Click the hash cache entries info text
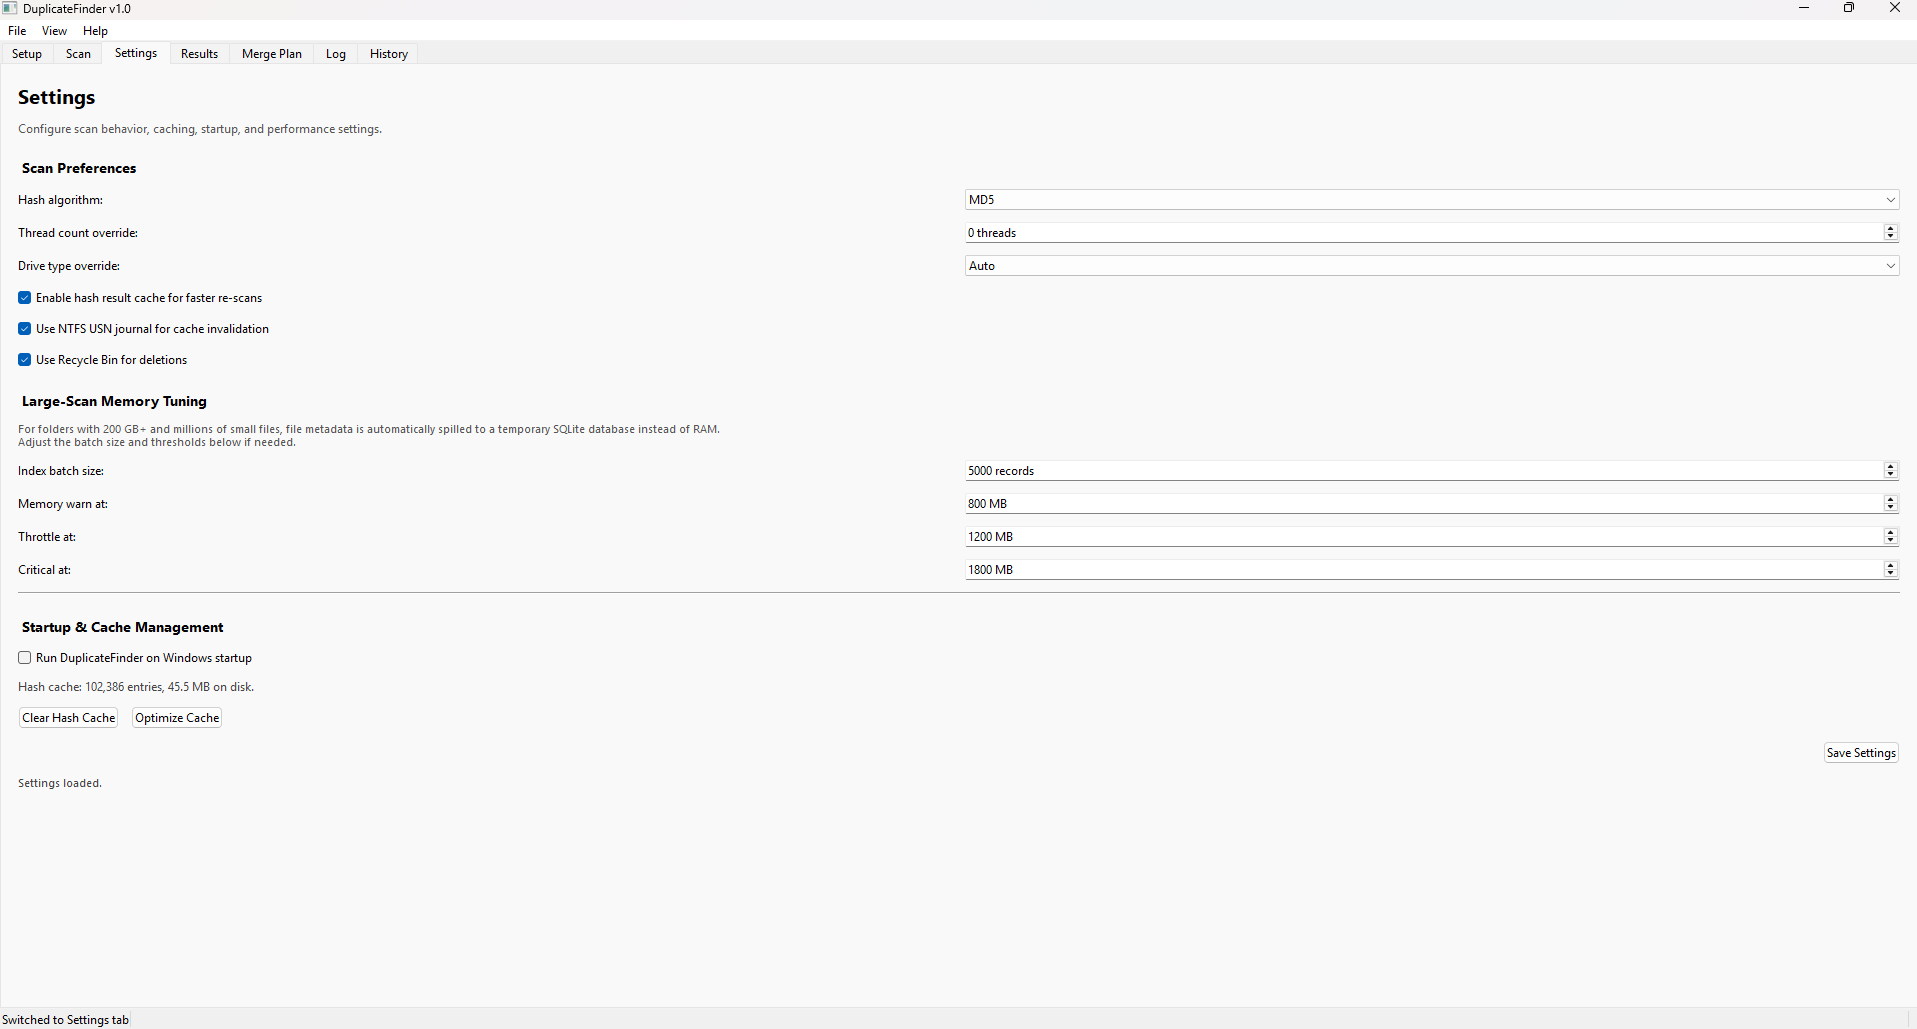The width and height of the screenshot is (1917, 1029). (136, 687)
